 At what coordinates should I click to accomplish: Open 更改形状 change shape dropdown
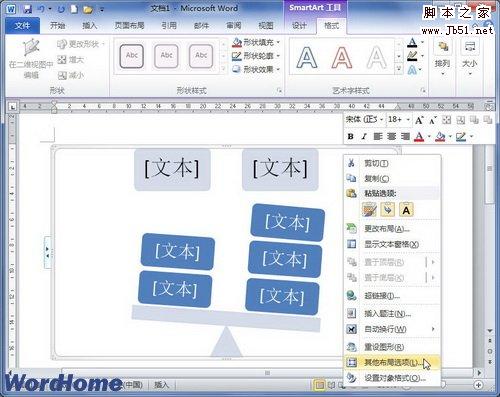[x=81, y=44]
